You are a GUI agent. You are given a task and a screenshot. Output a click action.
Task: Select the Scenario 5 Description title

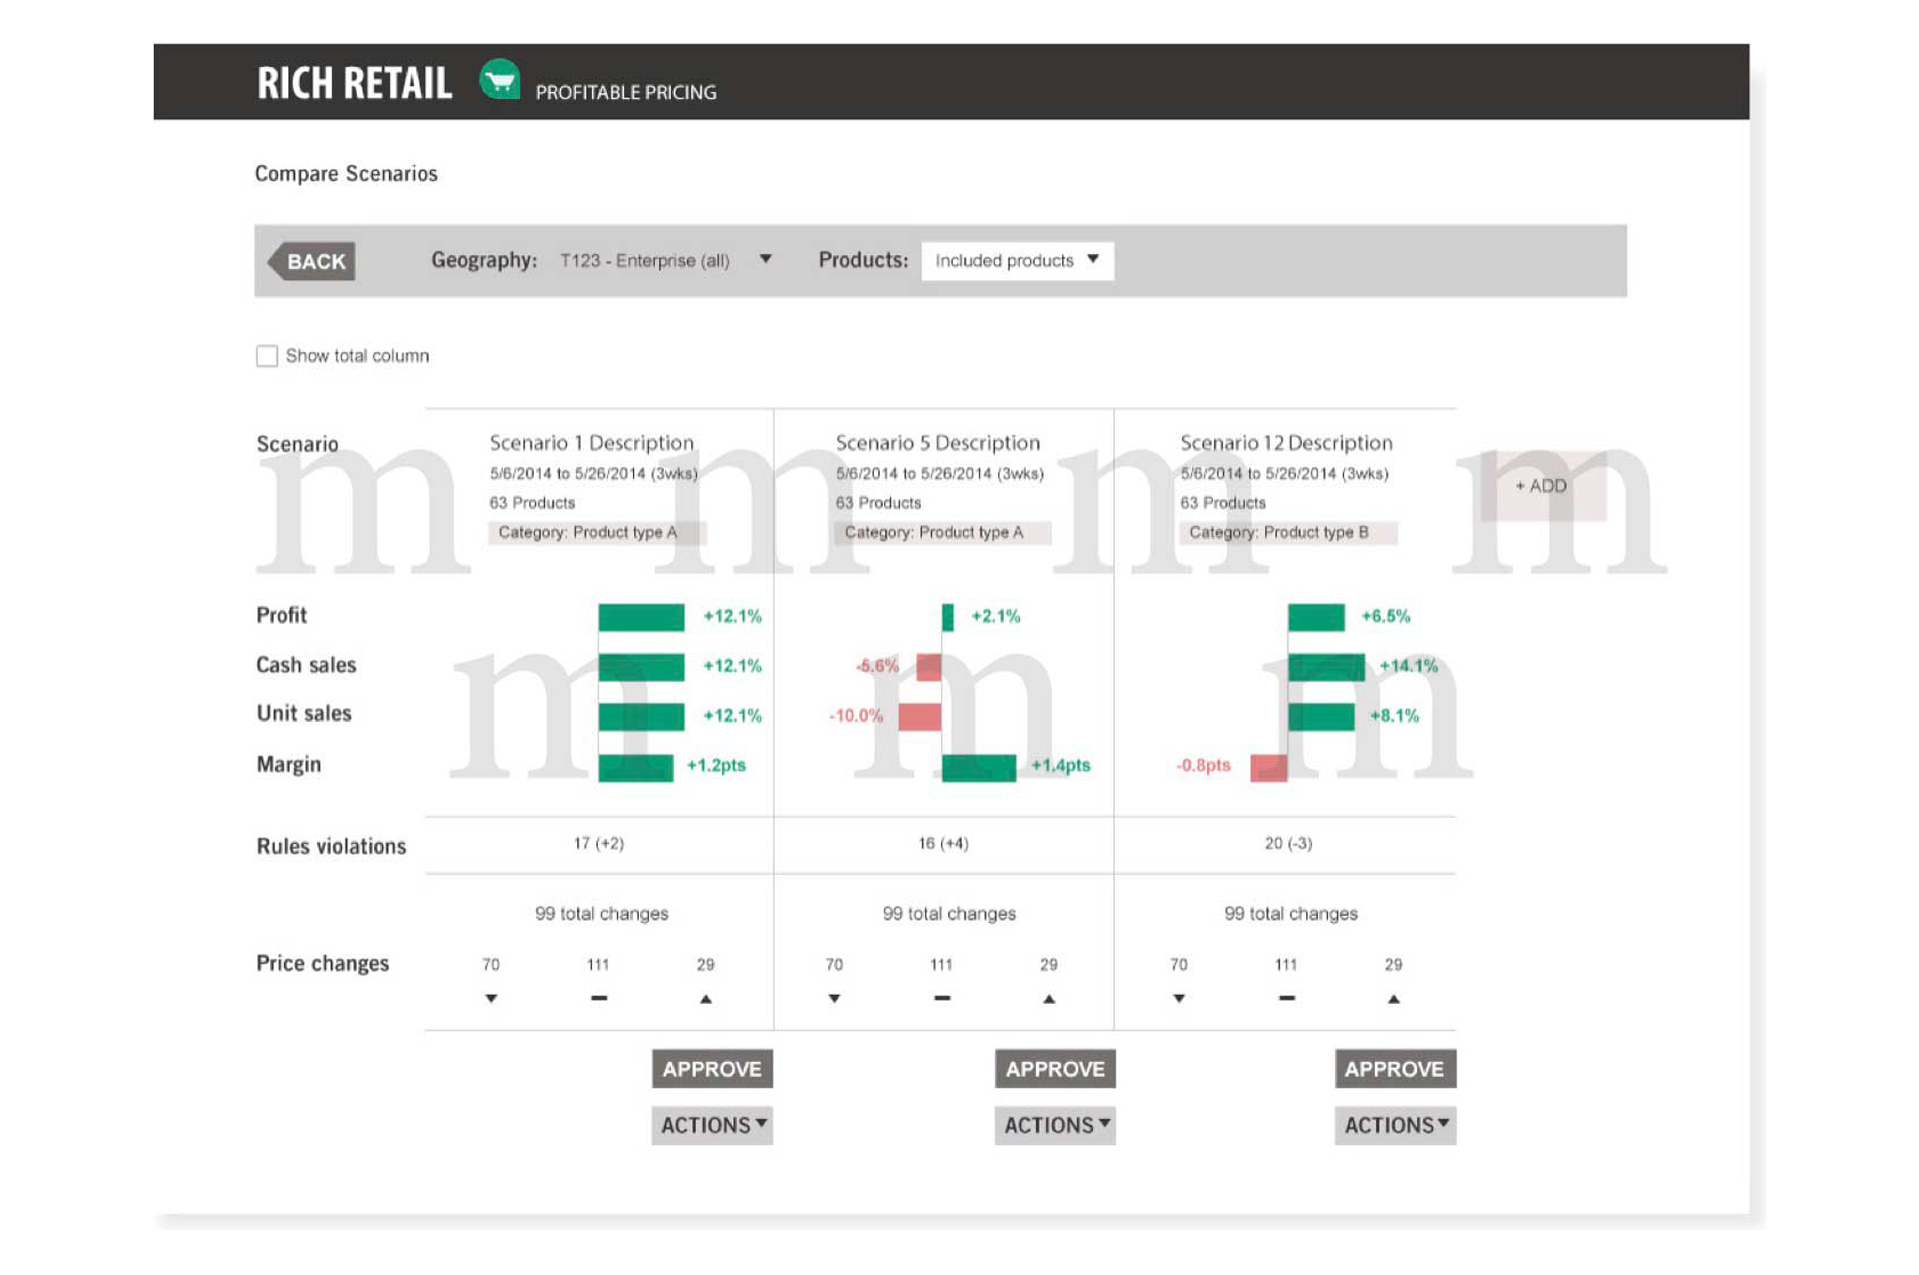(x=937, y=443)
